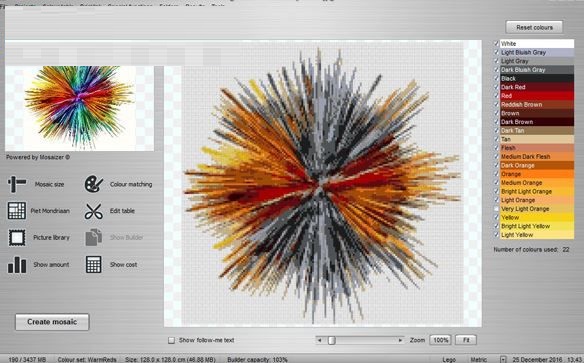Open the Mosaic size tool icon
The height and width of the screenshot is (363, 584).
(17, 184)
